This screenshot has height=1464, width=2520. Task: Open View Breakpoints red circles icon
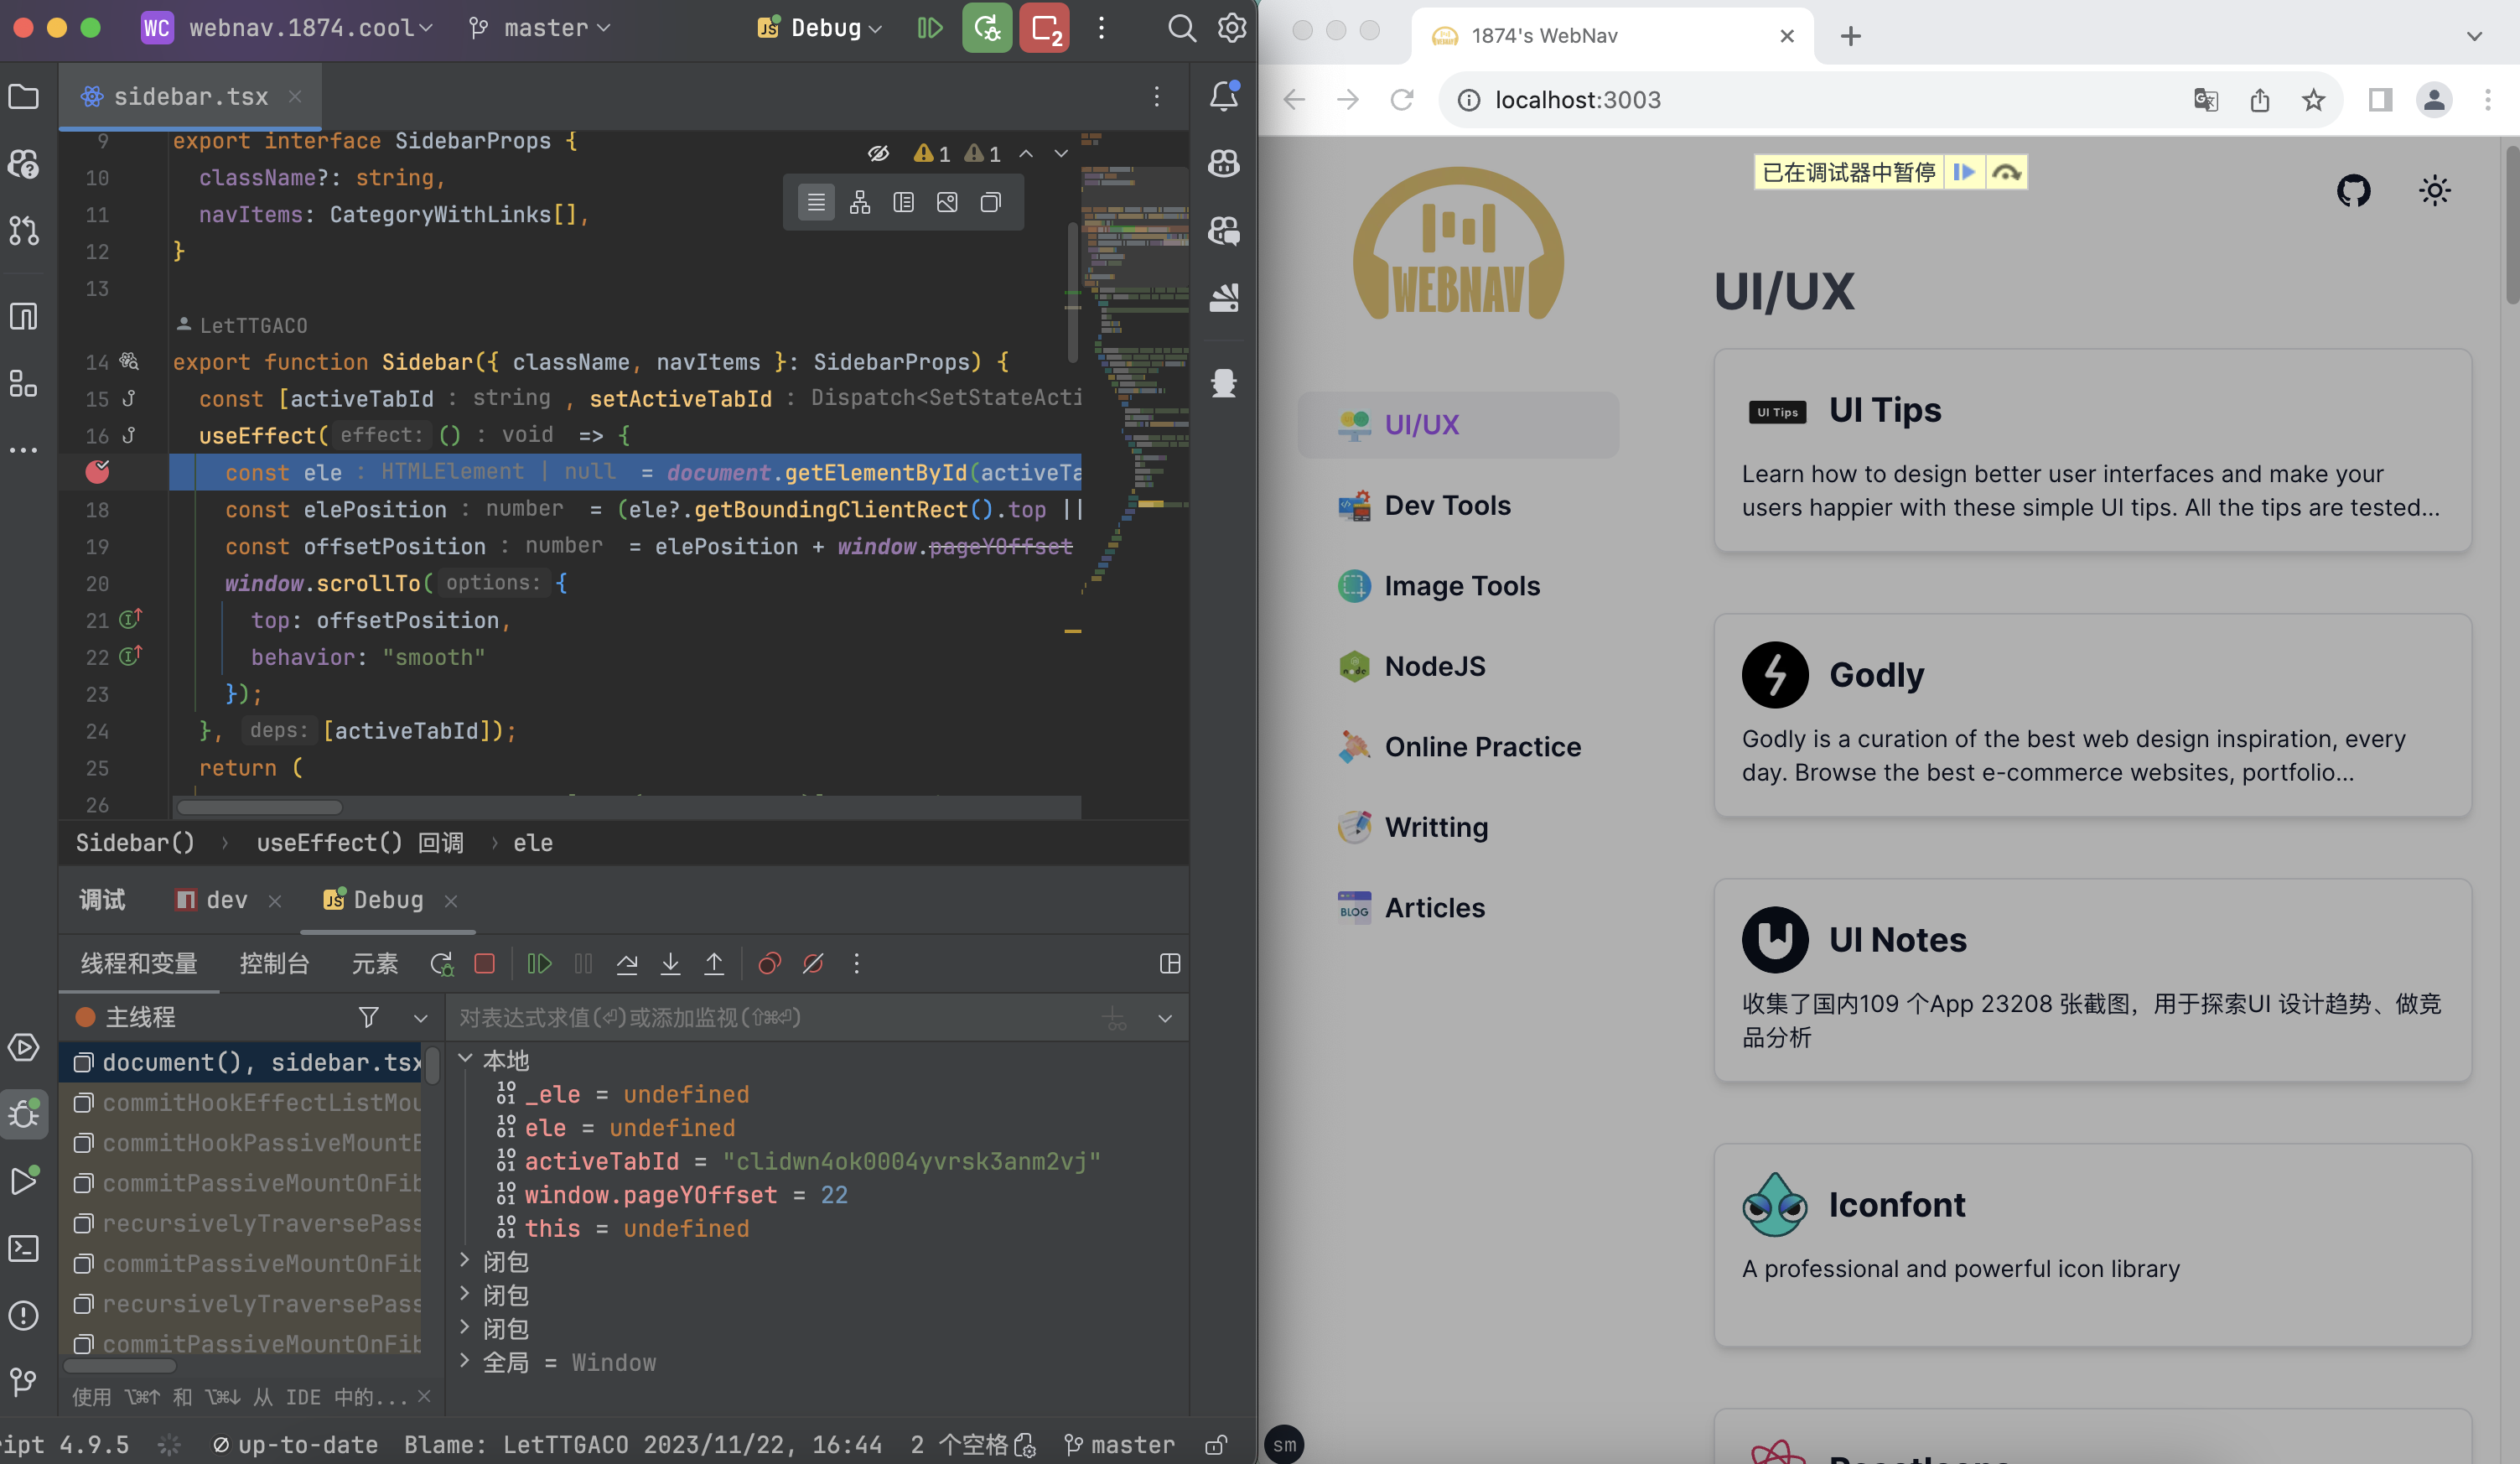coord(769,964)
